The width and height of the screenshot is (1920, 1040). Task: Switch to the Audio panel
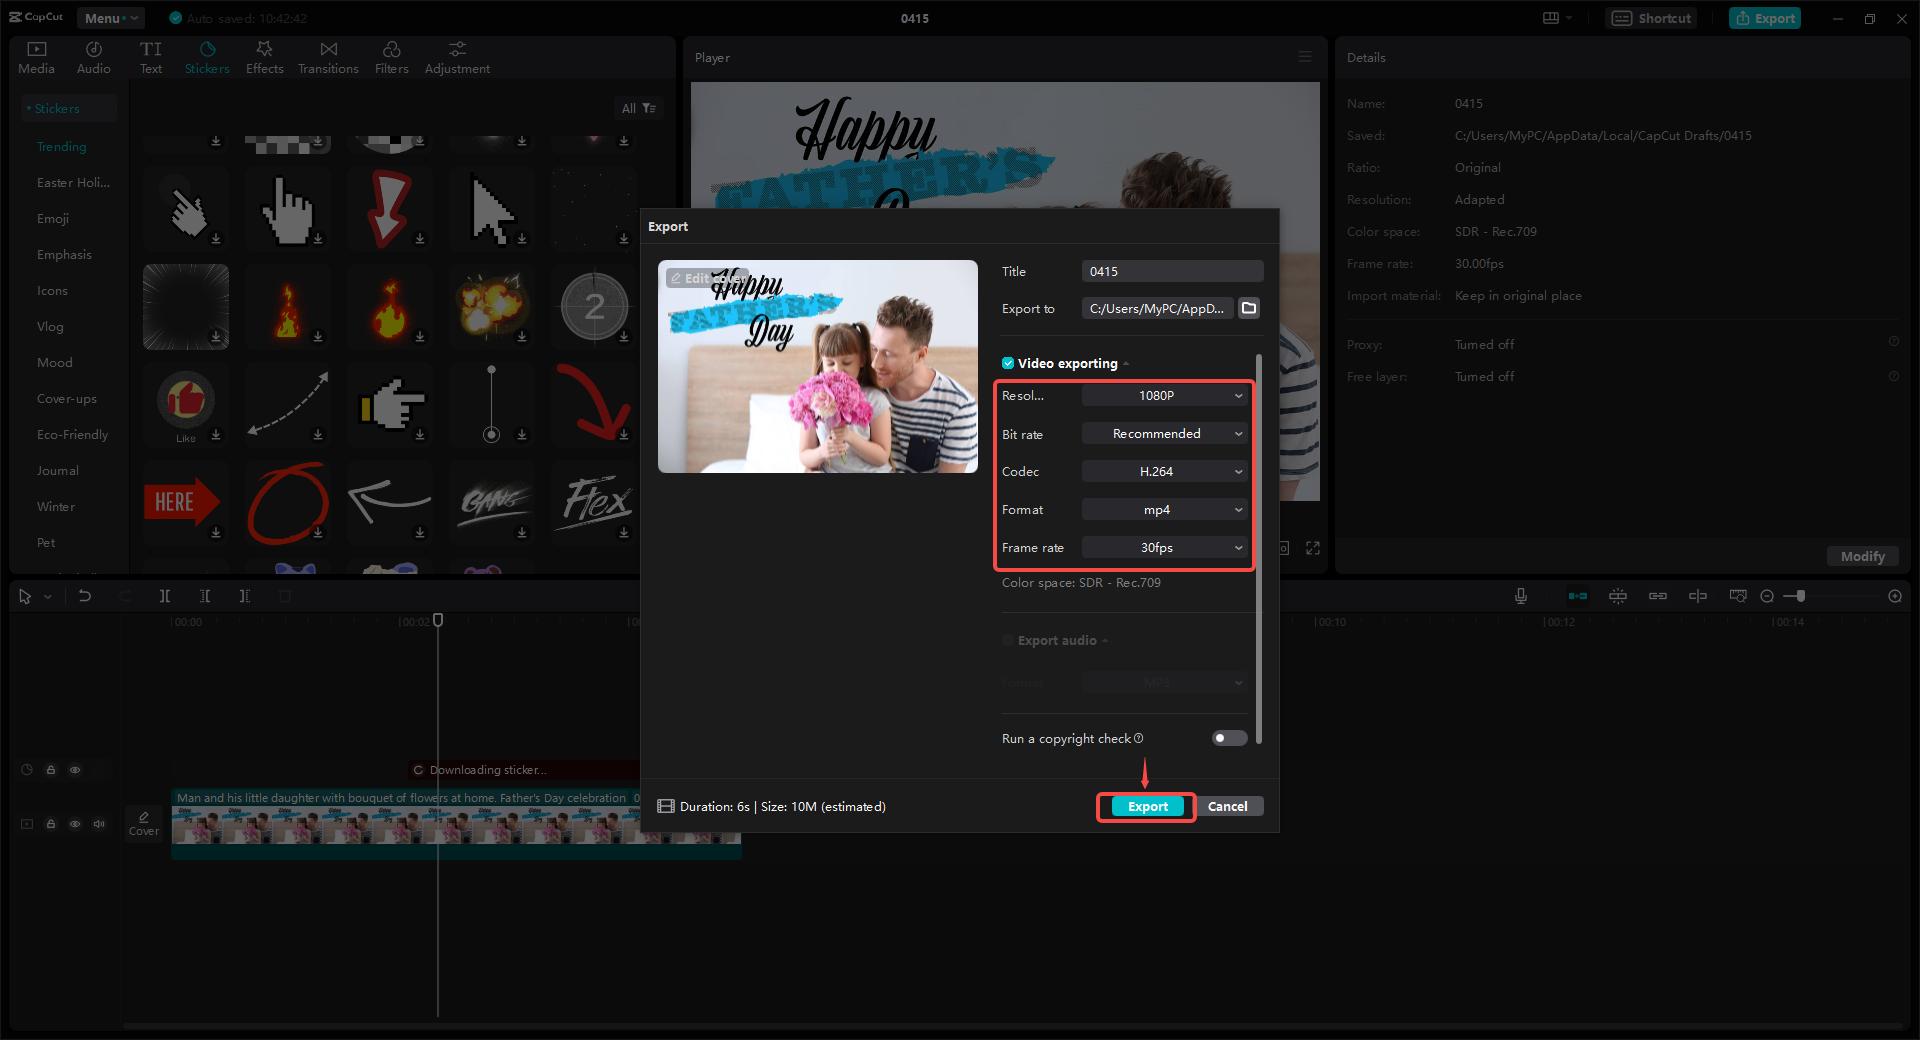tap(93, 55)
